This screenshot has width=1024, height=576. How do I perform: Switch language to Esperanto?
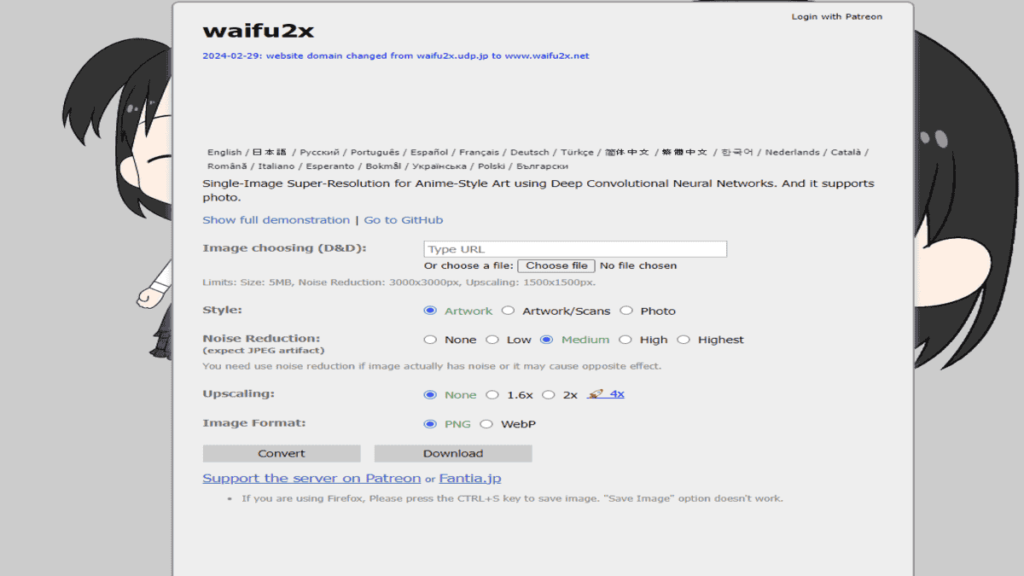pos(330,167)
